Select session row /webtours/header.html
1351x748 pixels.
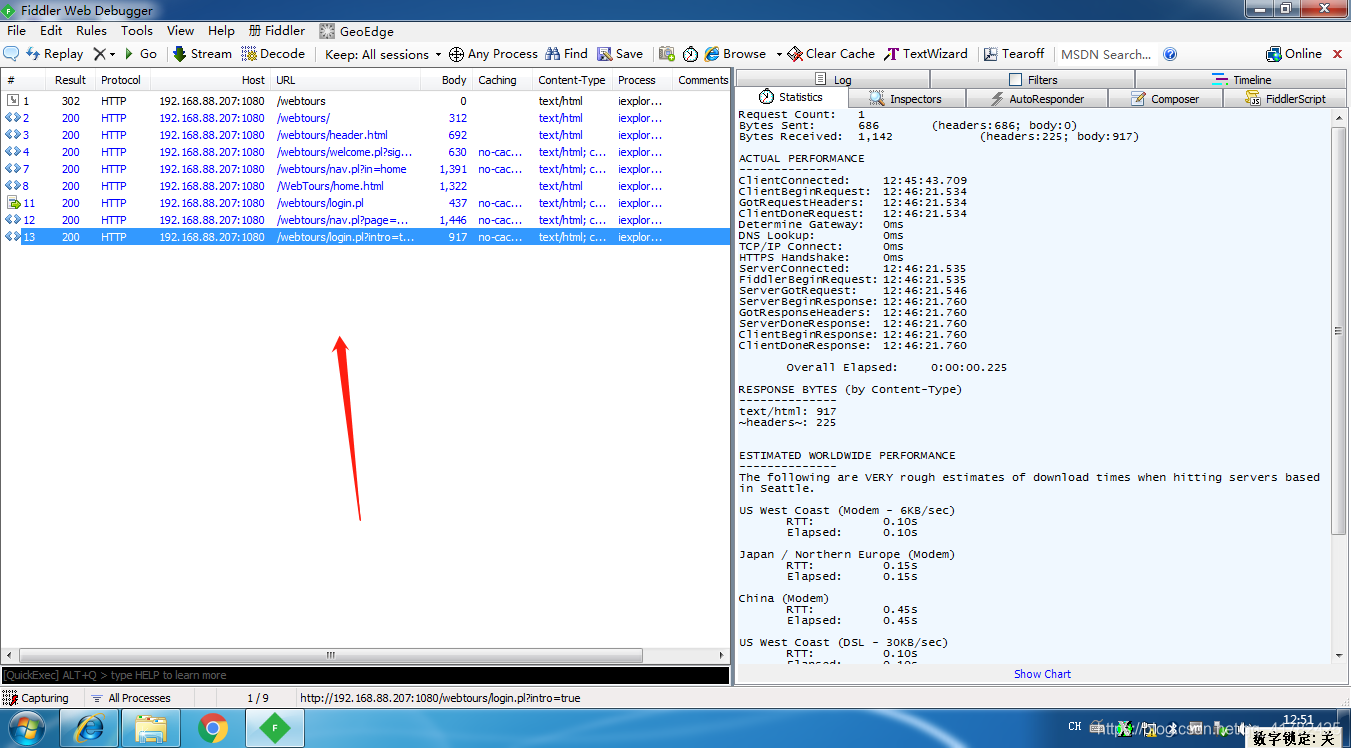(x=365, y=135)
